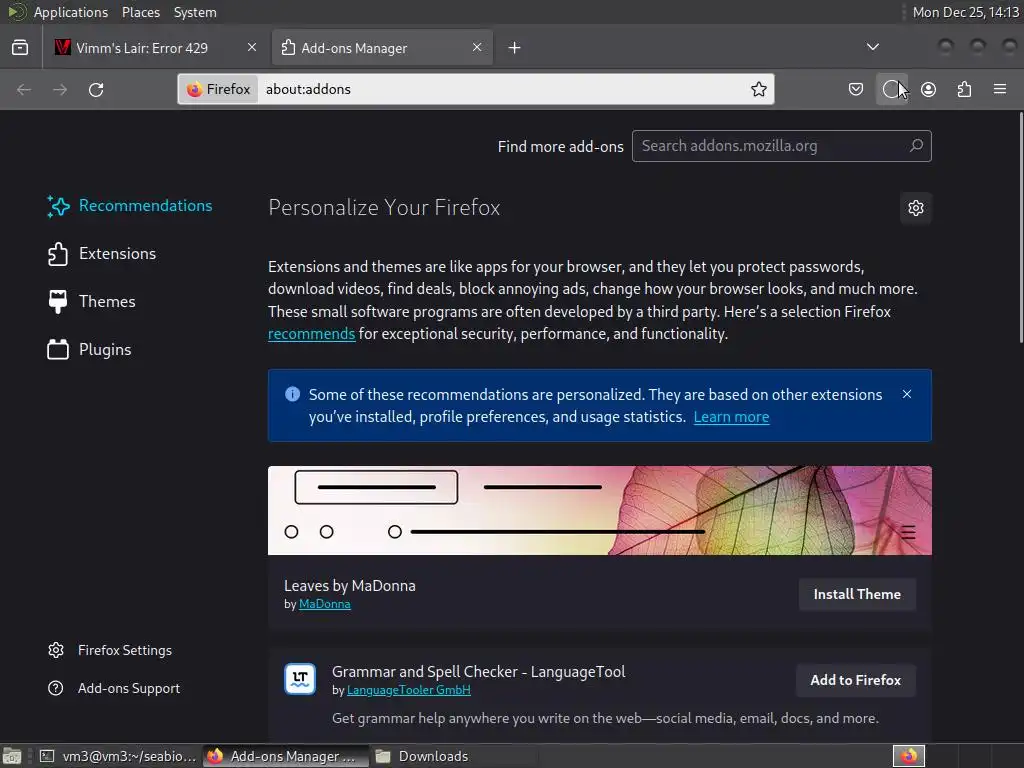
Task: Open Extensions category in sidebar
Action: (102, 253)
